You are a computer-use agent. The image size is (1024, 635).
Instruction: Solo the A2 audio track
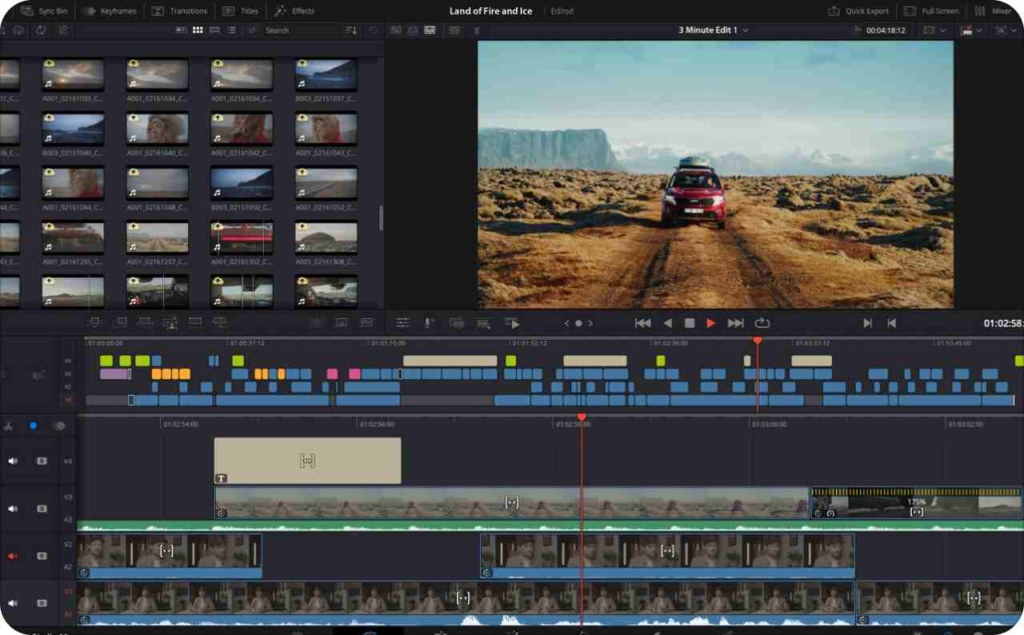click(x=40, y=553)
